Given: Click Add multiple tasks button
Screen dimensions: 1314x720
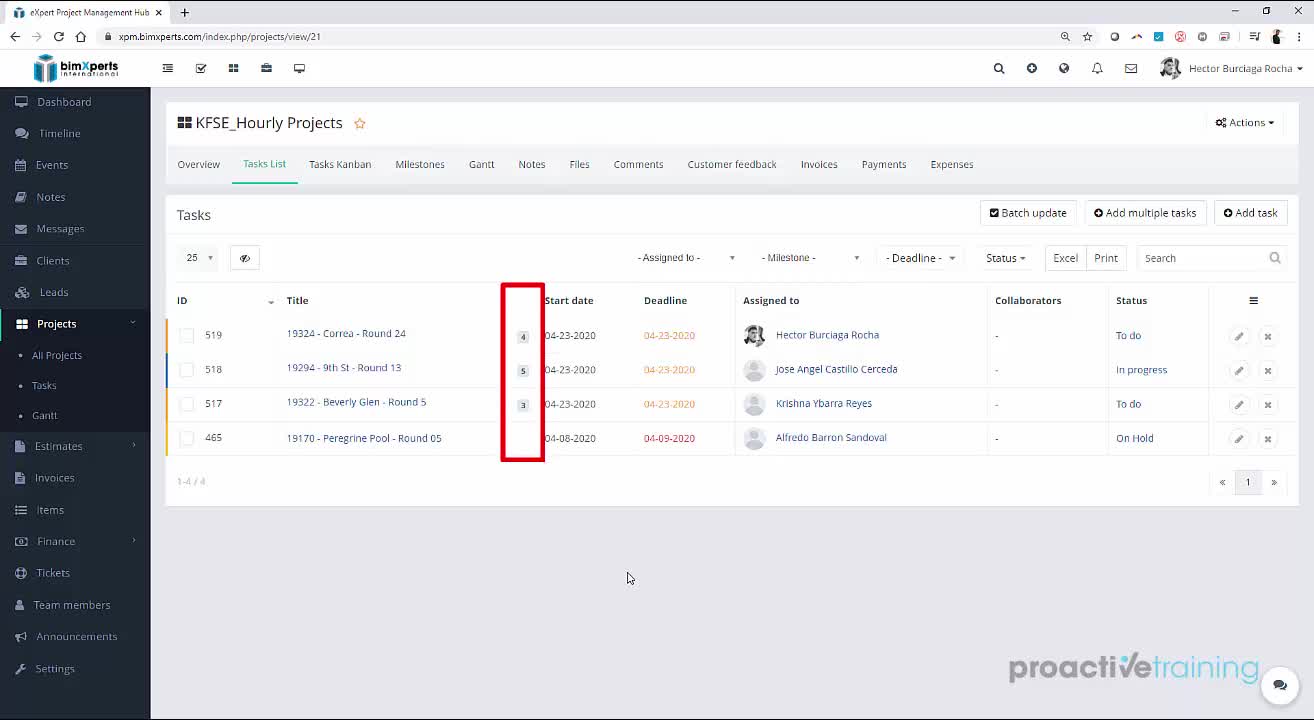Looking at the screenshot, I should pyautogui.click(x=1145, y=213).
